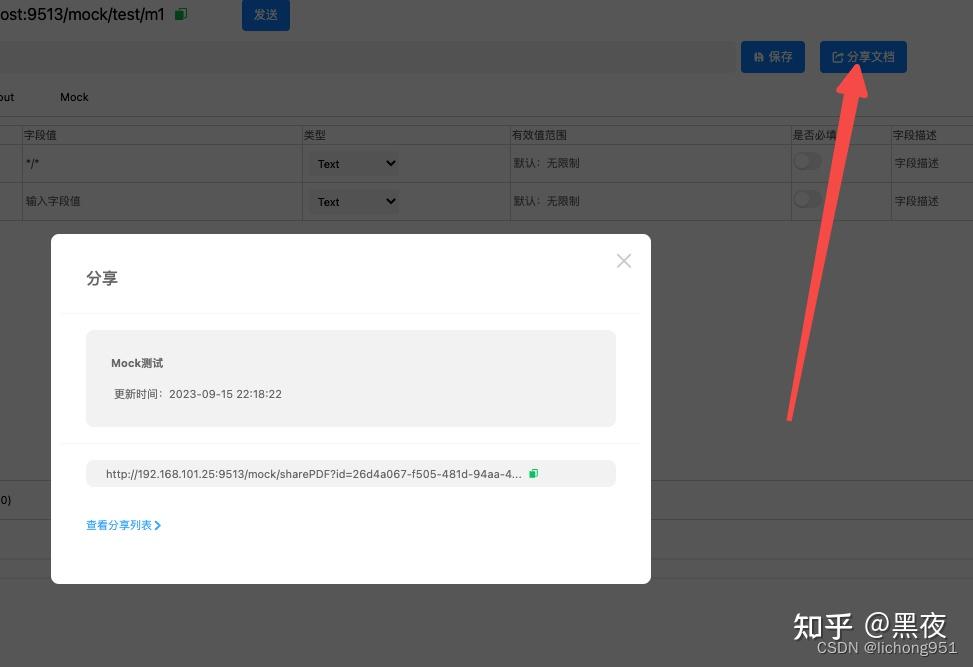Toggle the required switch for the */* row

coord(808,159)
